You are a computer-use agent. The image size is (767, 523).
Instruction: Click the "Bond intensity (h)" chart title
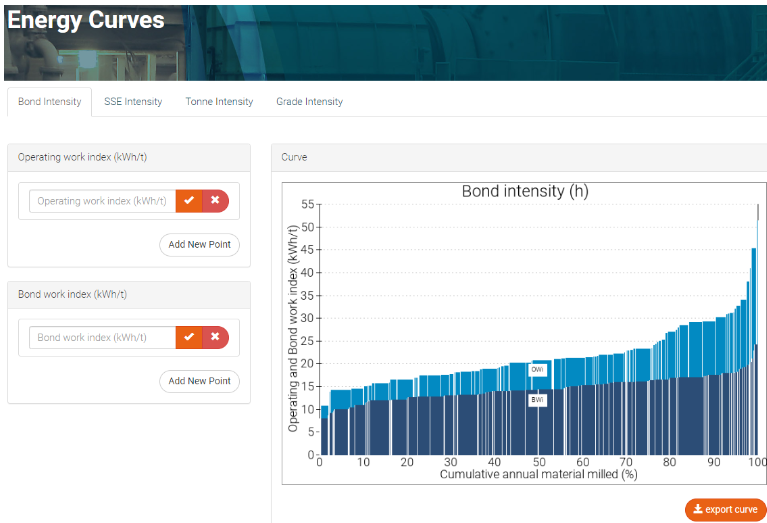[x=524, y=191]
